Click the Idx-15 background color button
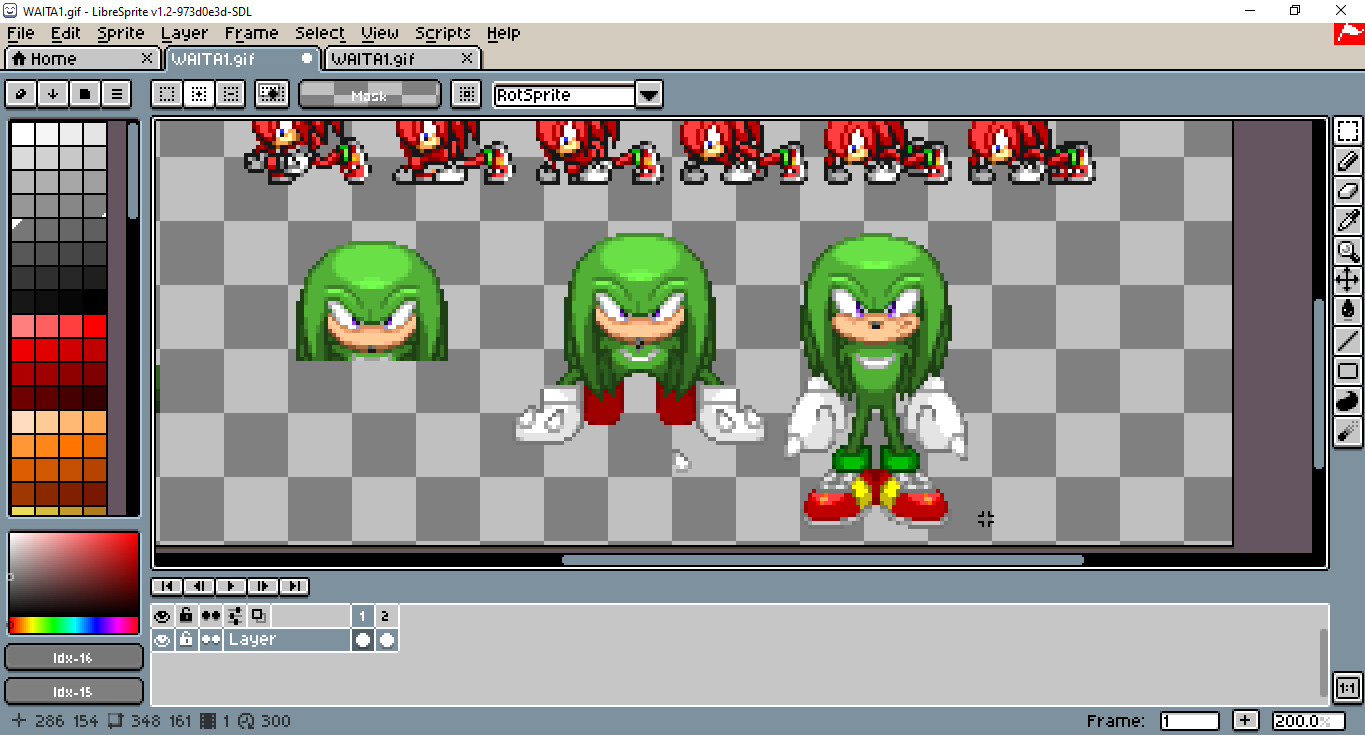The height and width of the screenshot is (735, 1365). [74, 691]
